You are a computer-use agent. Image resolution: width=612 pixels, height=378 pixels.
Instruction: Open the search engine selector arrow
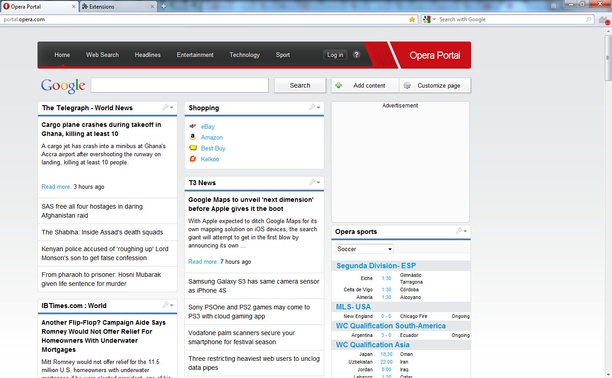pyautogui.click(x=434, y=19)
